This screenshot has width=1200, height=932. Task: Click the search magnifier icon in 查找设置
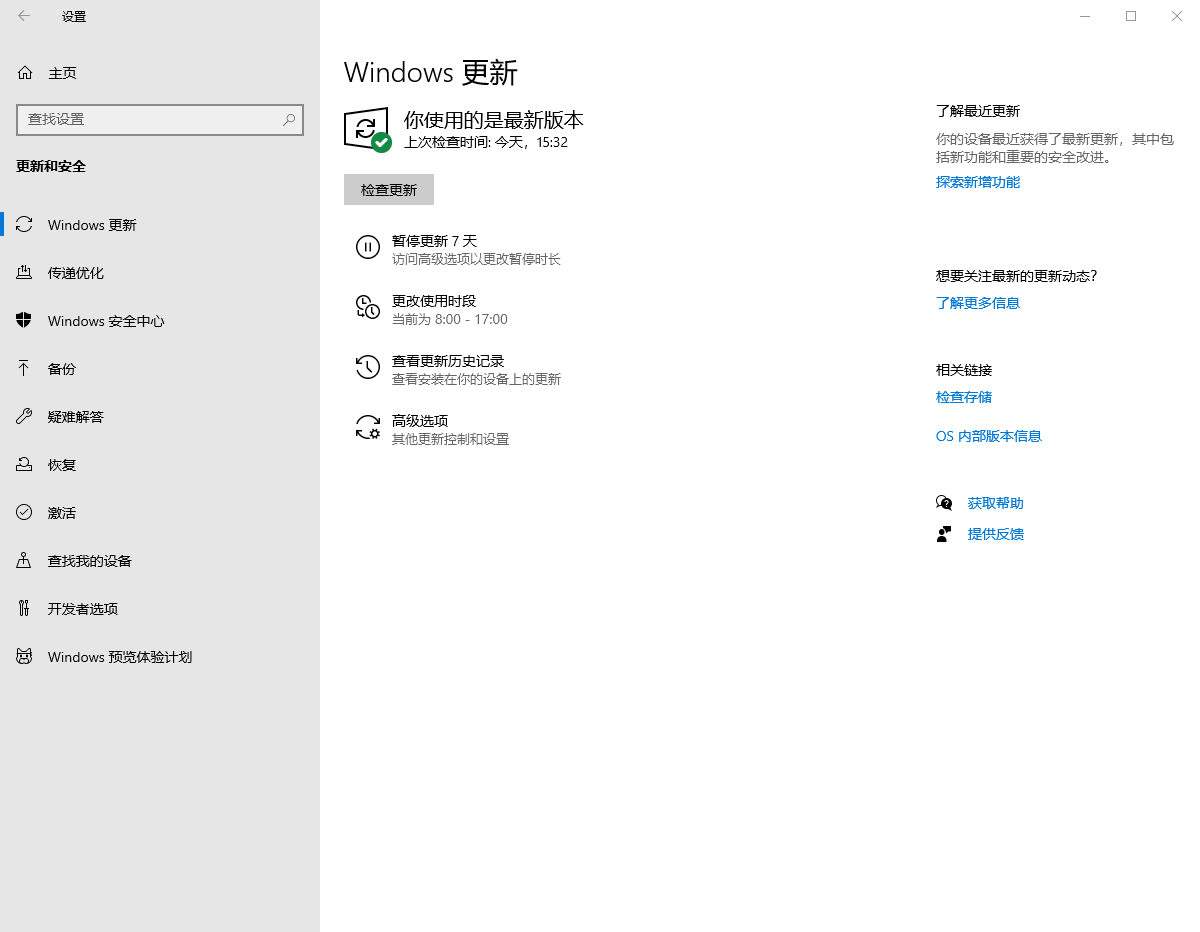[x=289, y=119]
